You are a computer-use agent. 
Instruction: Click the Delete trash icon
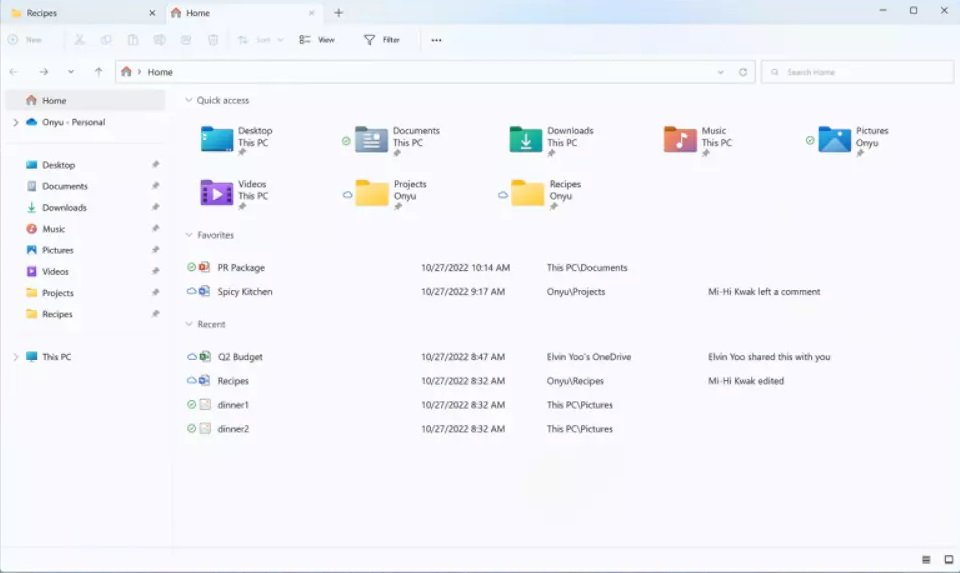coord(213,40)
